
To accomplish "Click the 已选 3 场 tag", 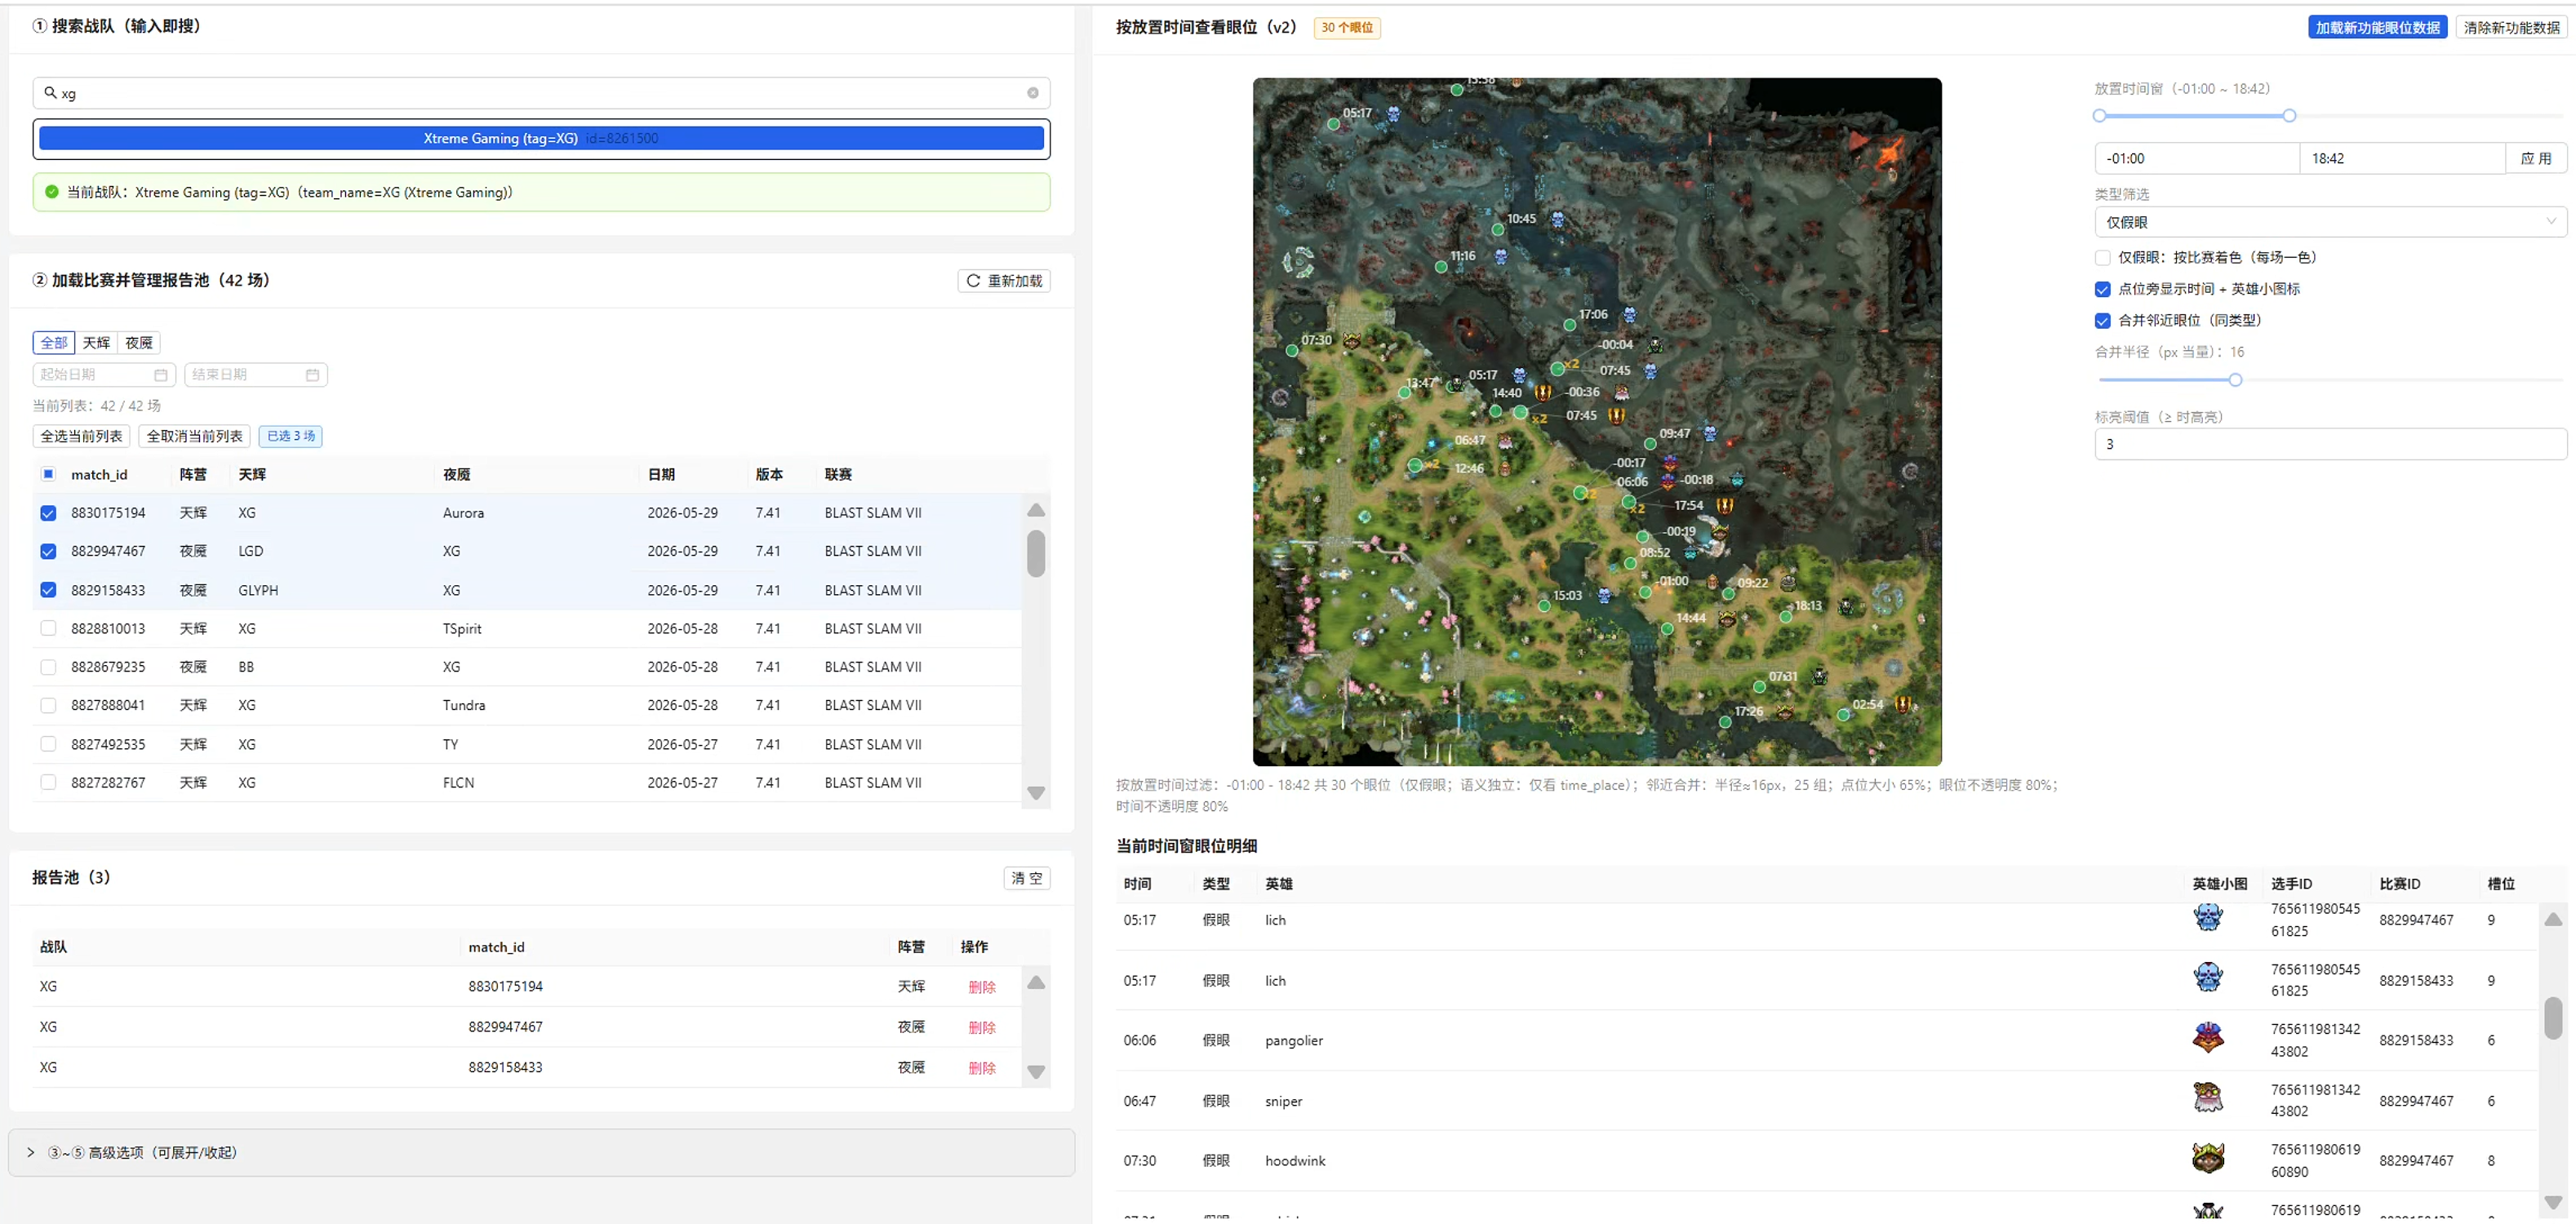I will (x=290, y=436).
